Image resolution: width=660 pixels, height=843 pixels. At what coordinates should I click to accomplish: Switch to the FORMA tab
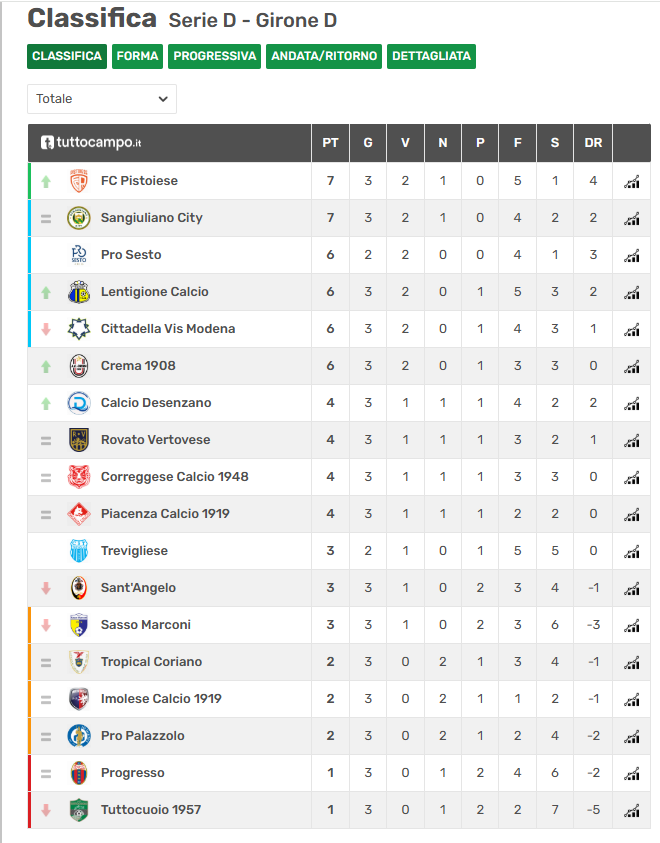point(137,56)
